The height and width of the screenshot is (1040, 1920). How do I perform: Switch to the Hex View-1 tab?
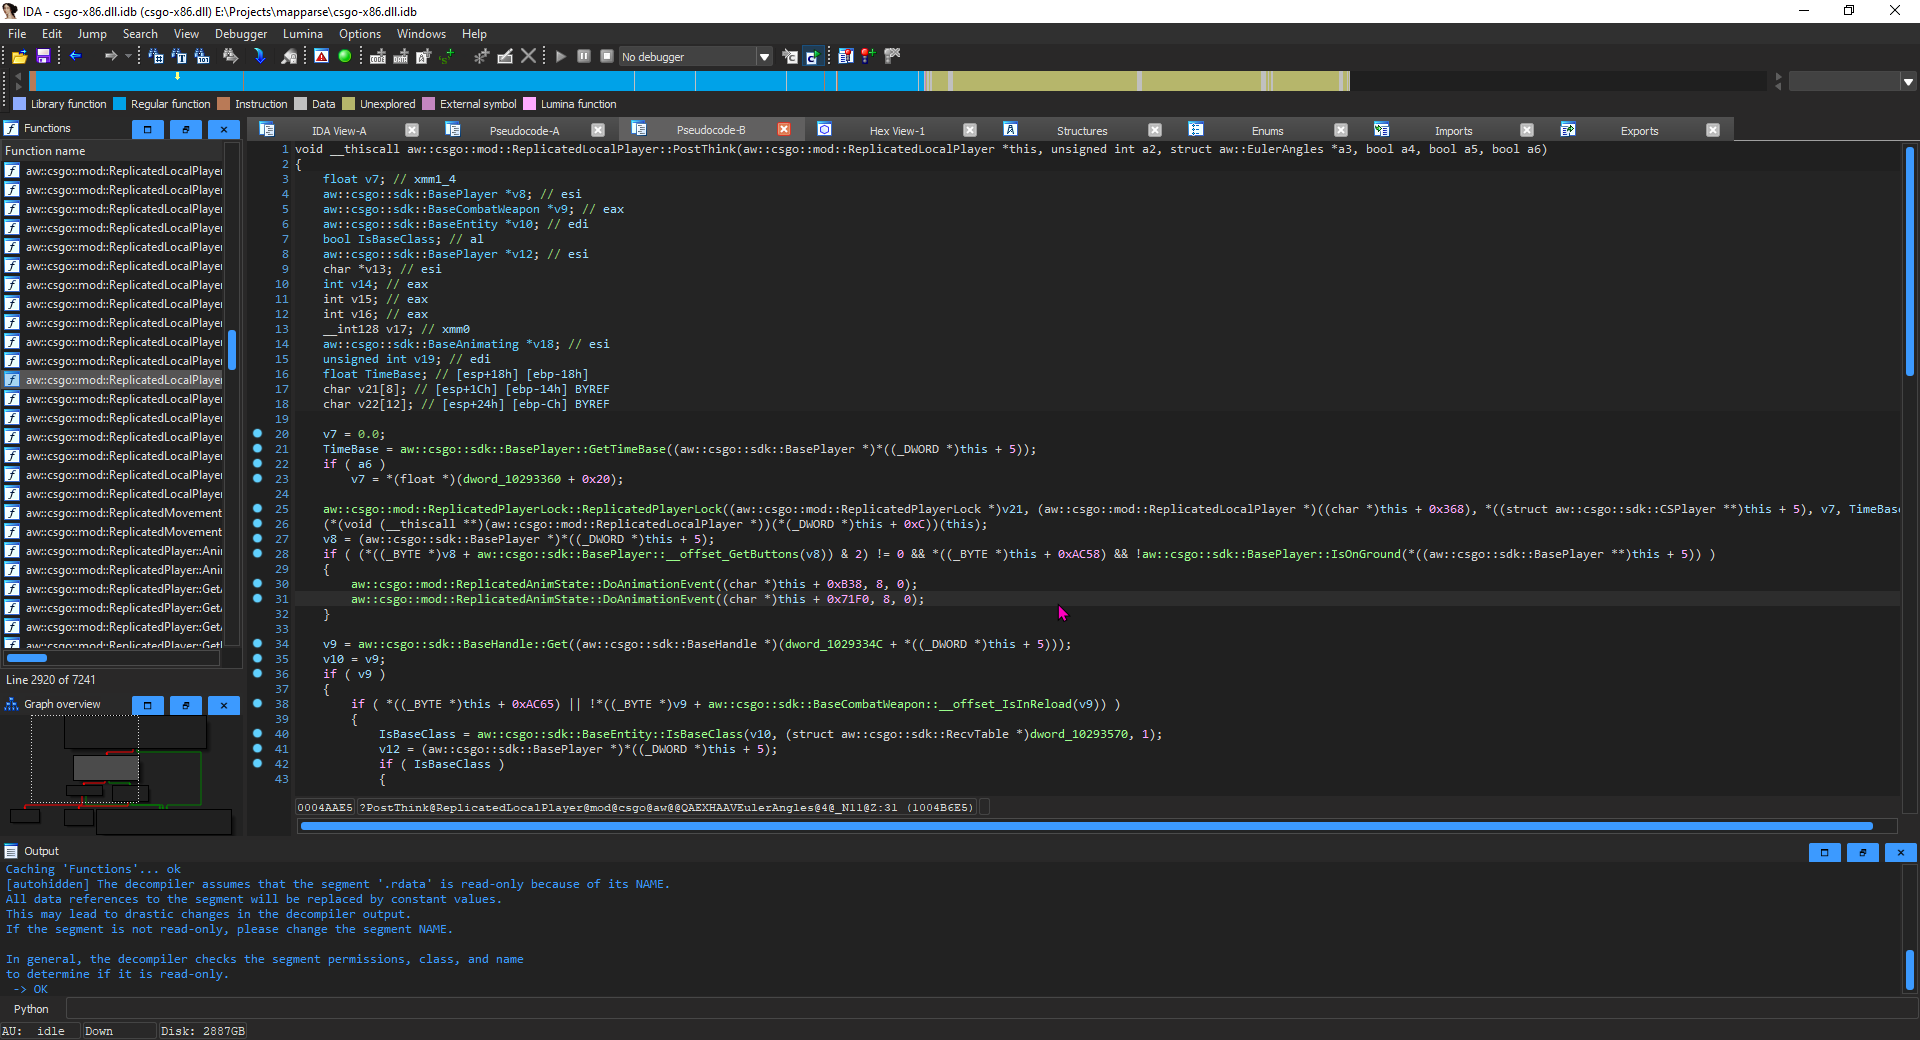tap(896, 131)
